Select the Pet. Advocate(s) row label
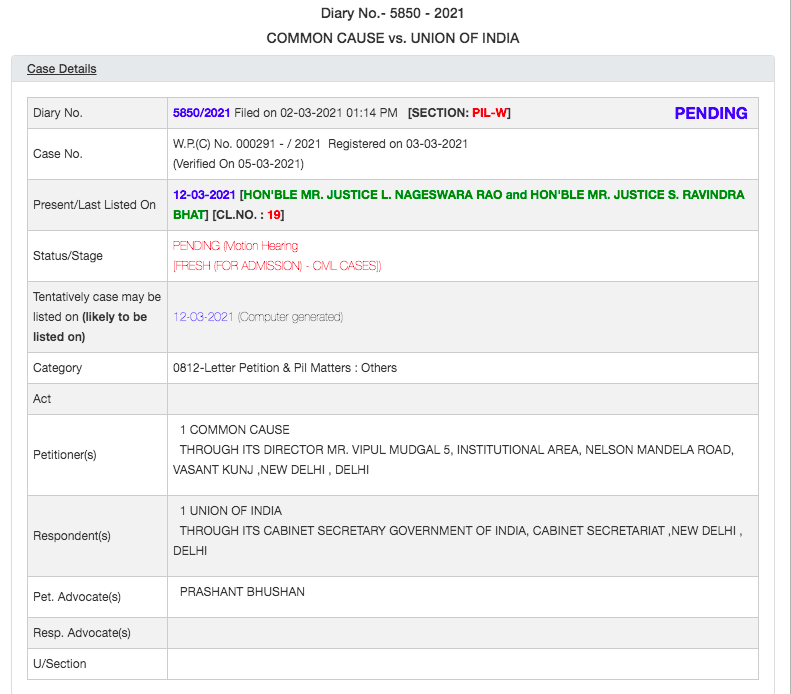 click(77, 597)
